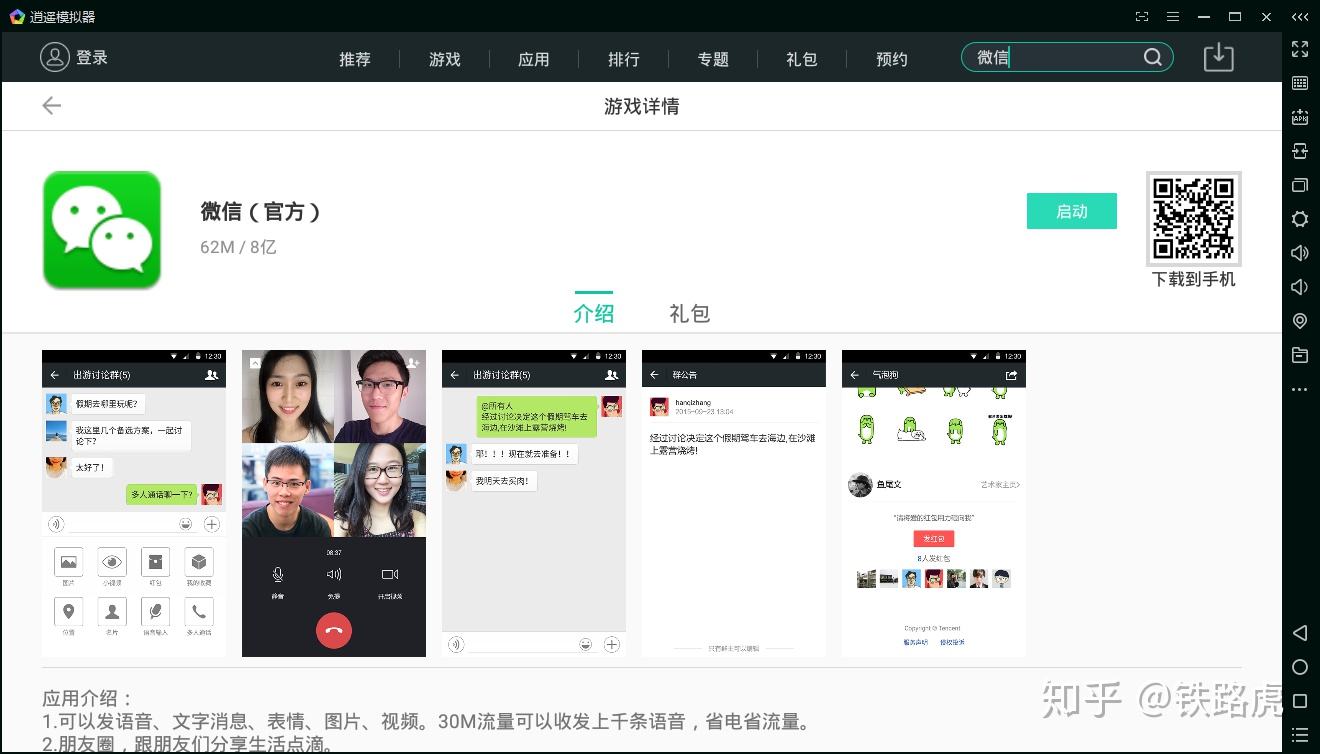Click the 应用介绍 heading text
This screenshot has width=1320, height=754.
click(x=88, y=698)
